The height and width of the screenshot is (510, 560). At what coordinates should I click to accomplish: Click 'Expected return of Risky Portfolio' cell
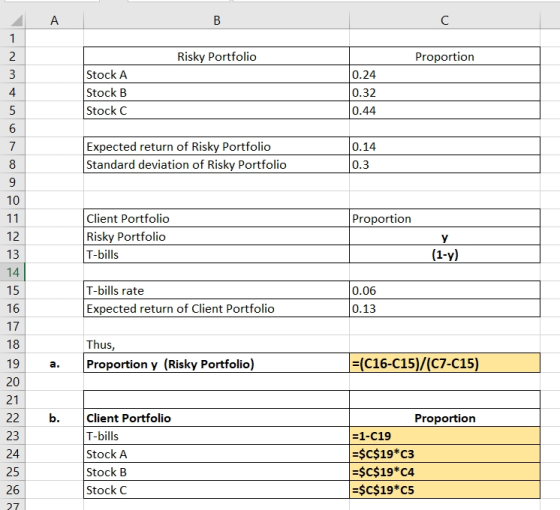click(216, 146)
